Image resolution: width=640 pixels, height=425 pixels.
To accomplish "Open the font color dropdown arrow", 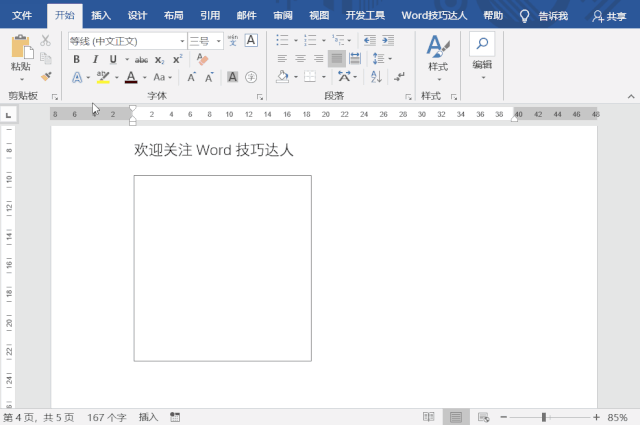I will (x=144, y=77).
